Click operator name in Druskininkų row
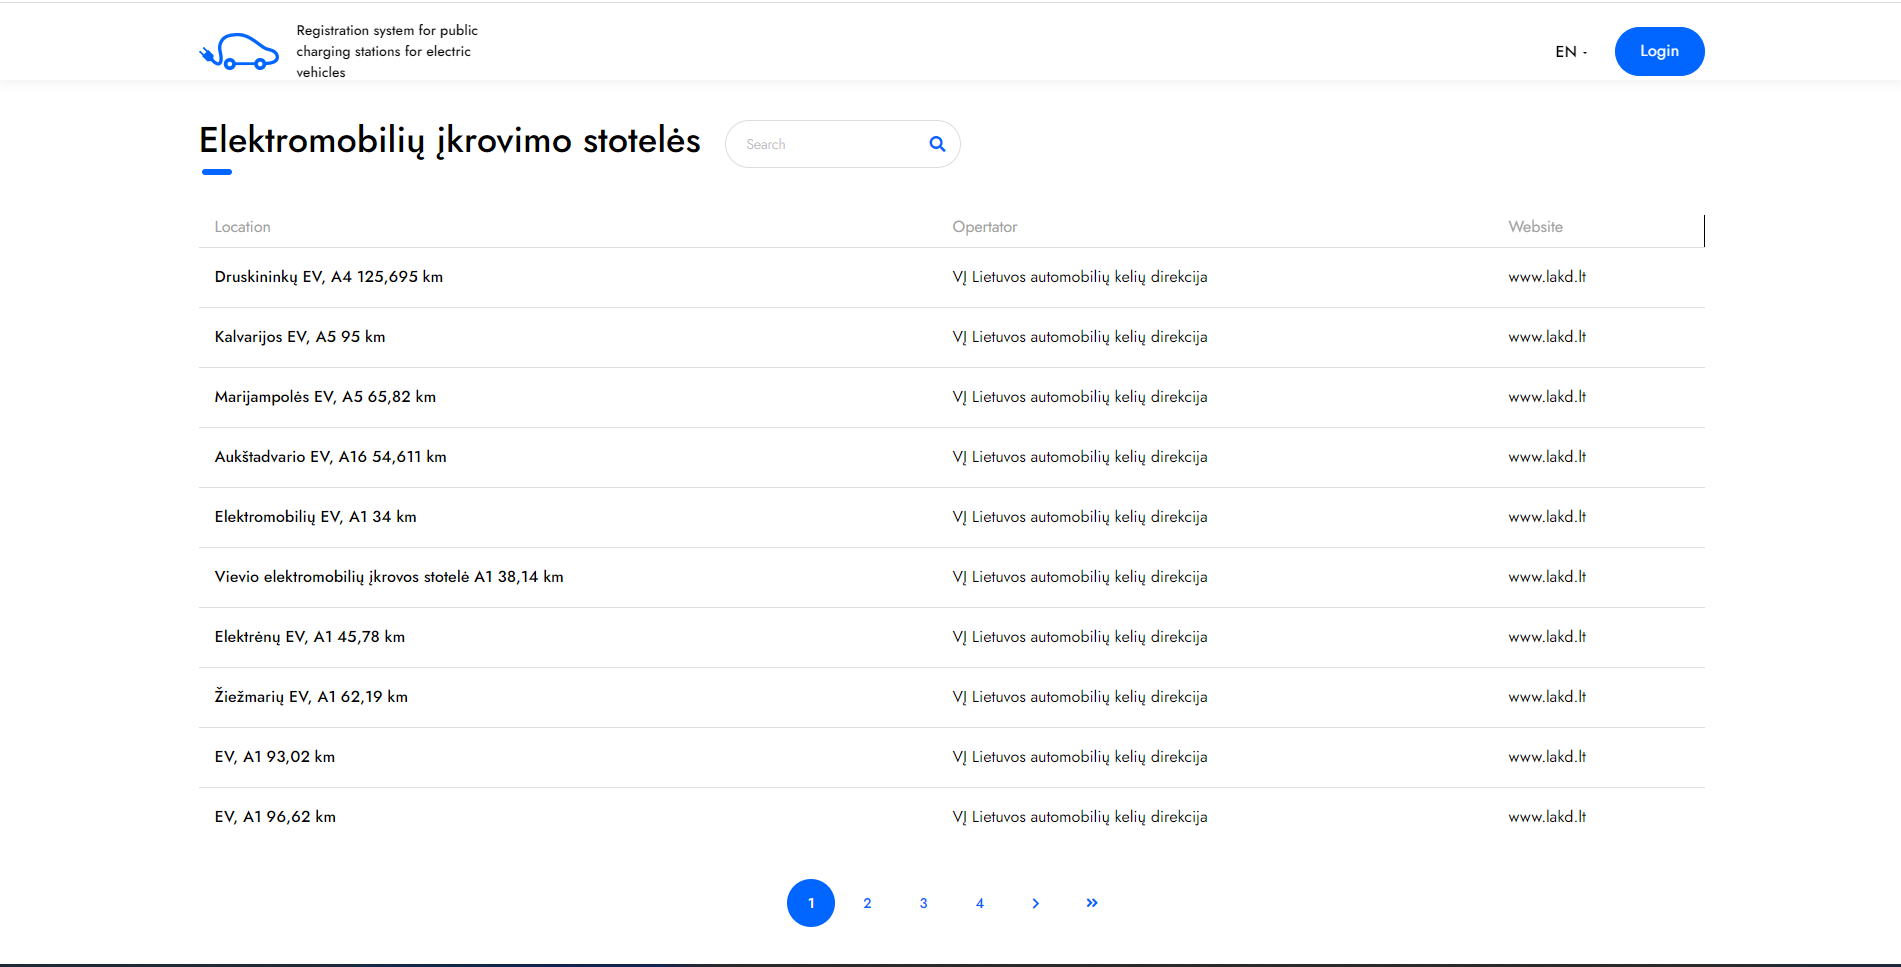This screenshot has height=967, width=1901. coord(1080,277)
